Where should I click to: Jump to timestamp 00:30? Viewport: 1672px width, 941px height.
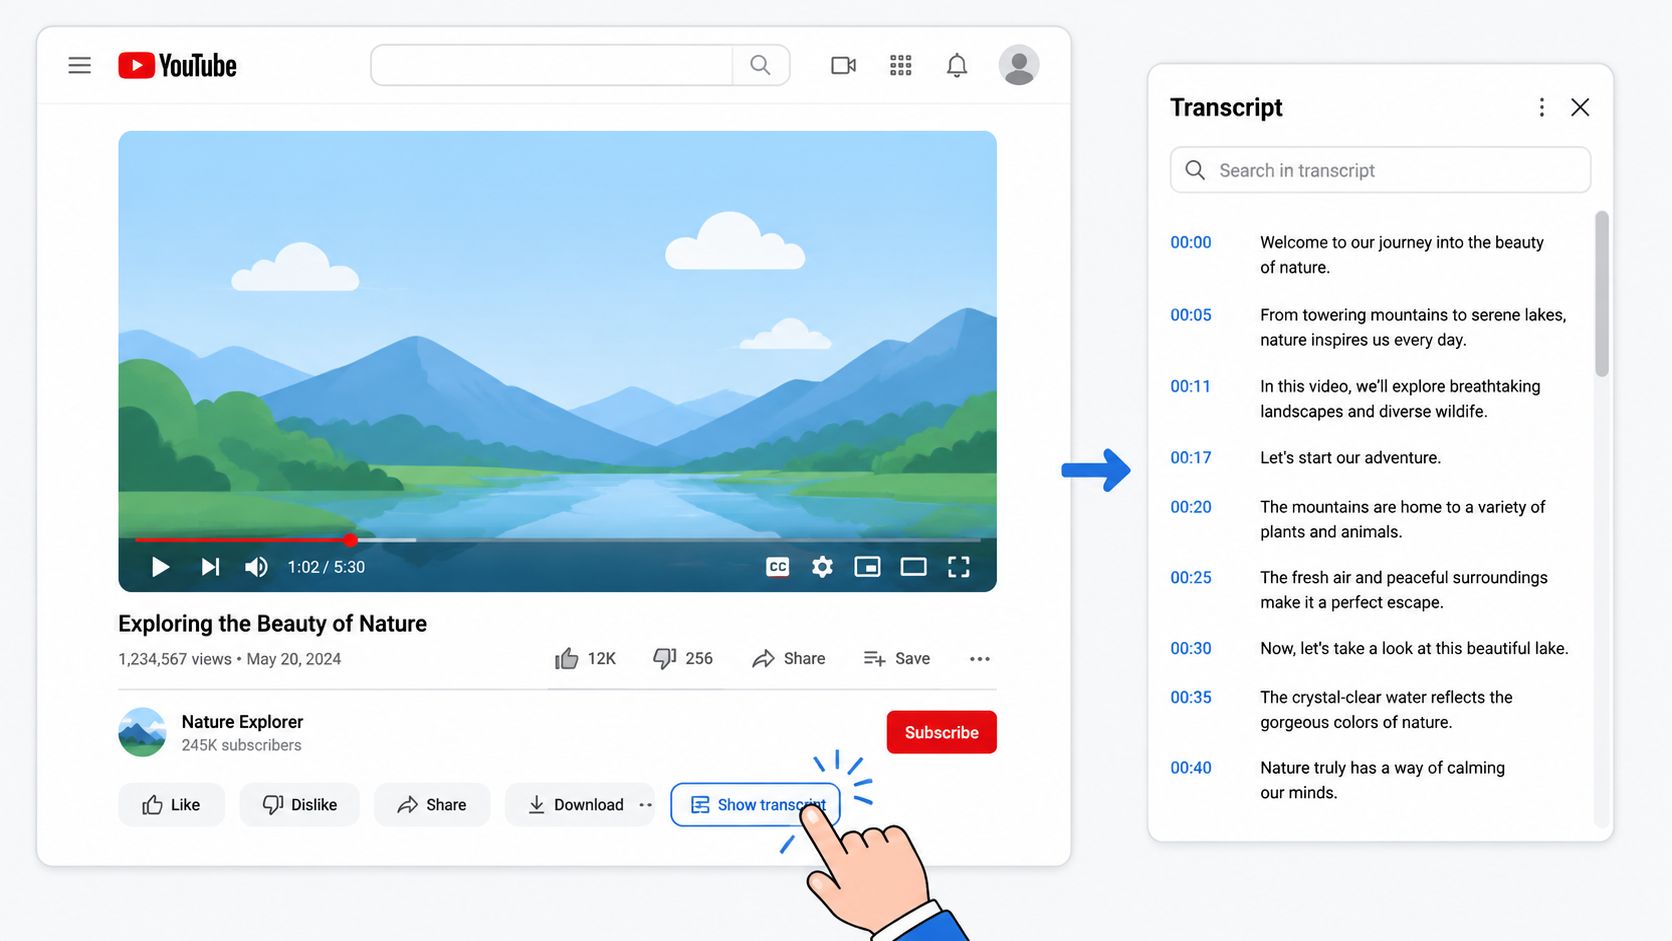(x=1191, y=648)
